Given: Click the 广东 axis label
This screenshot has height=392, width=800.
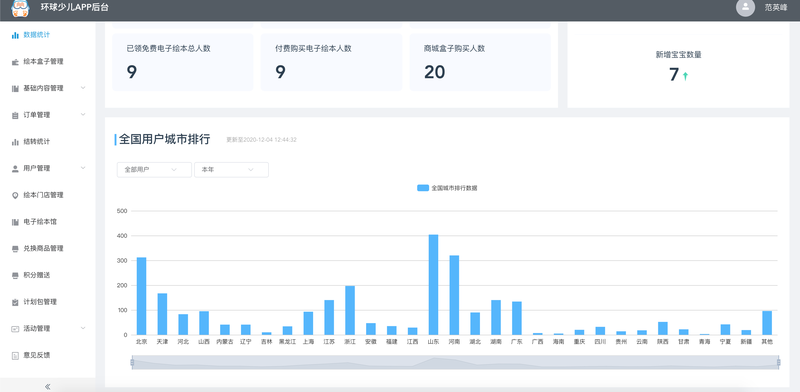Looking at the screenshot, I should [x=516, y=342].
